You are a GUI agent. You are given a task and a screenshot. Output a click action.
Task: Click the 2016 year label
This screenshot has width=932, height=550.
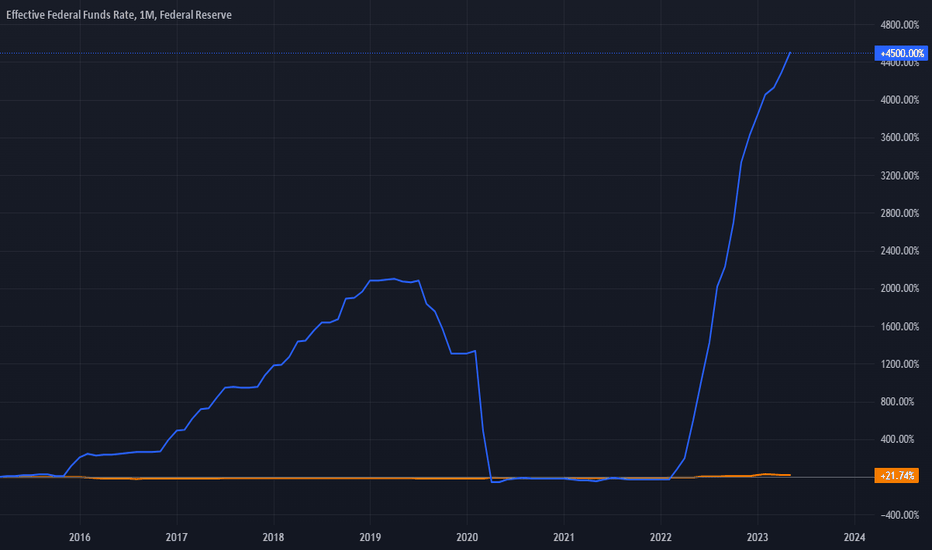coord(80,538)
